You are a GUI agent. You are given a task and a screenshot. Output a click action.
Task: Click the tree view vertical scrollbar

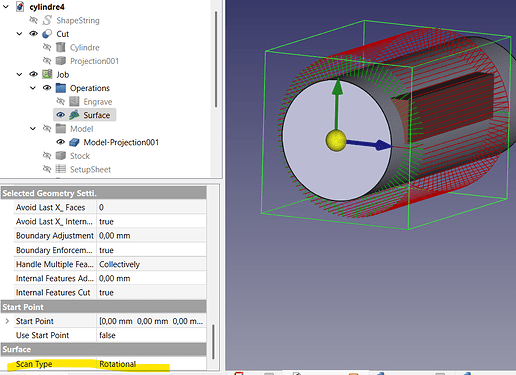216,59
